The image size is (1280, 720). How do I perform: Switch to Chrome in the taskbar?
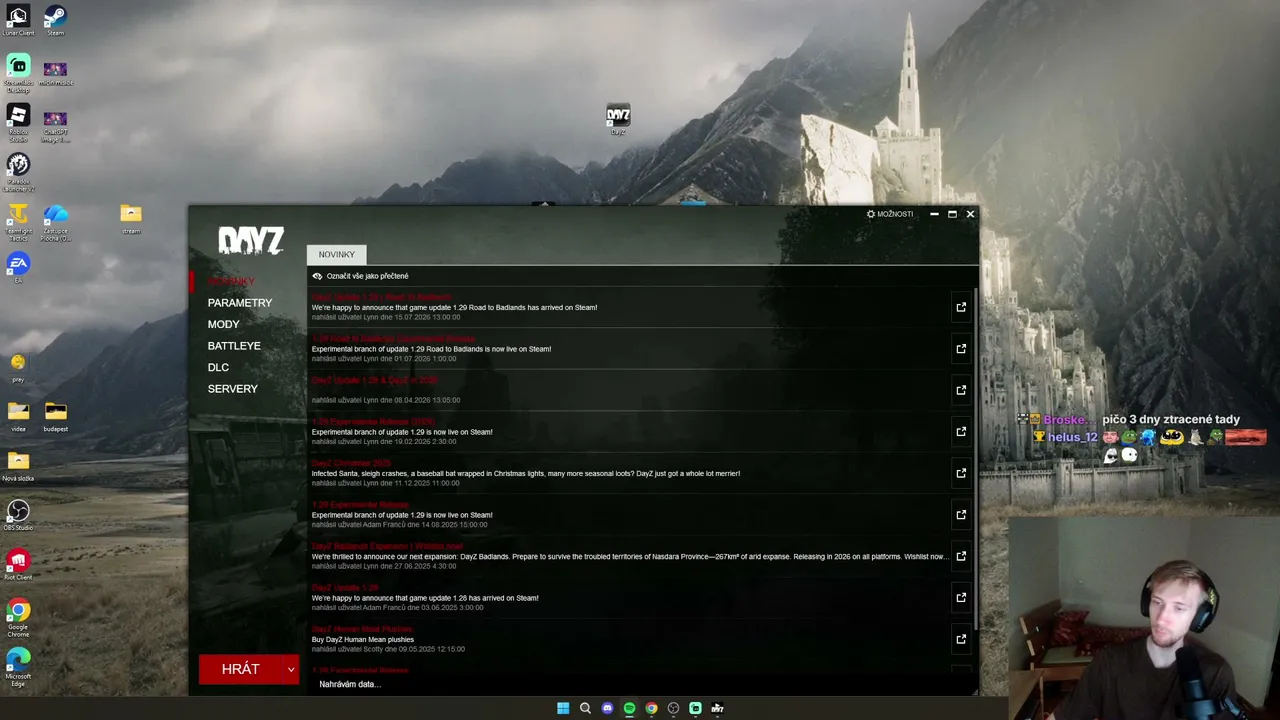tap(651, 708)
